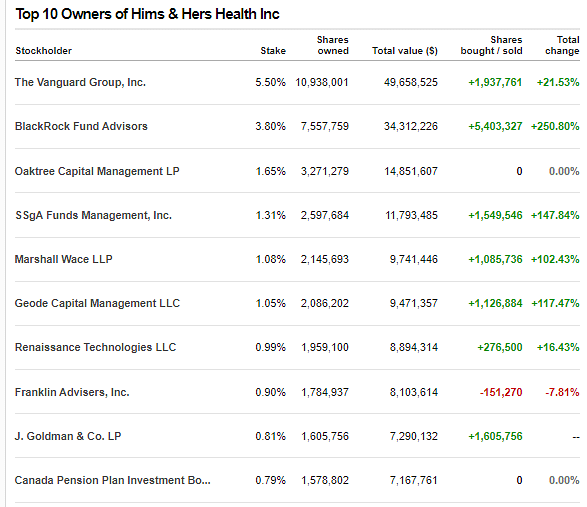Select The Vanguard Group, Inc. stockholder
The width and height of the screenshot is (587, 507).
point(80,82)
